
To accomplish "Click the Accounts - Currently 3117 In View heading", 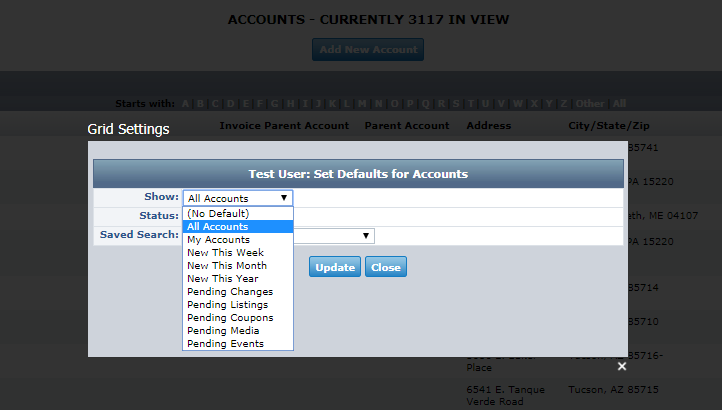I will pyautogui.click(x=368, y=20).
